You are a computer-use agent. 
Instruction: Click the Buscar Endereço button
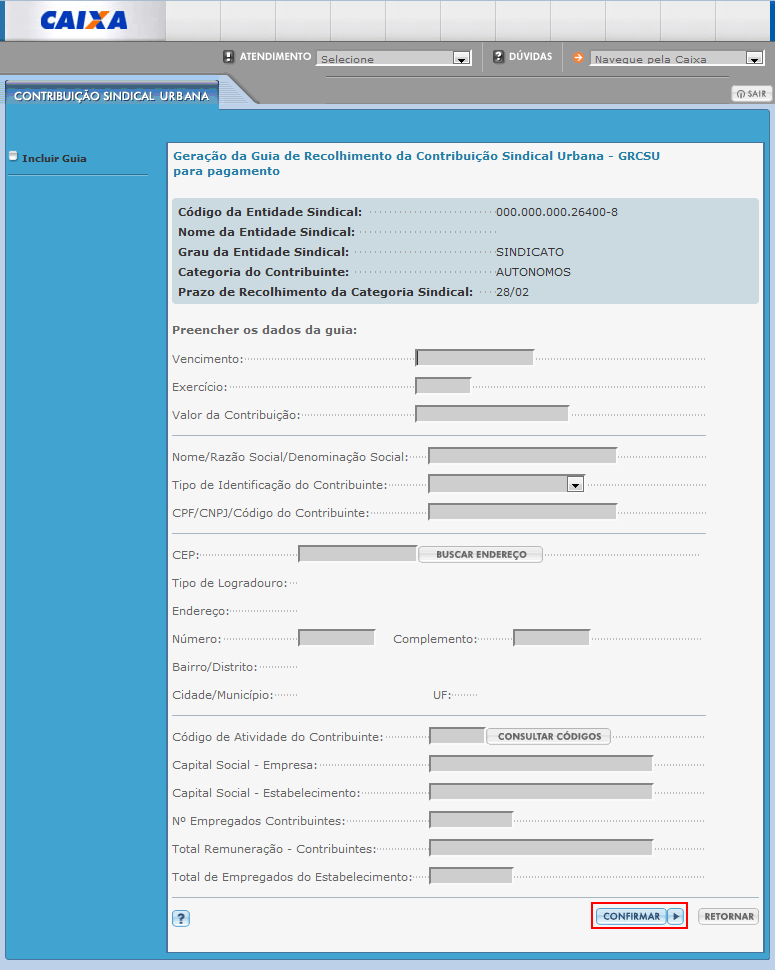point(481,554)
